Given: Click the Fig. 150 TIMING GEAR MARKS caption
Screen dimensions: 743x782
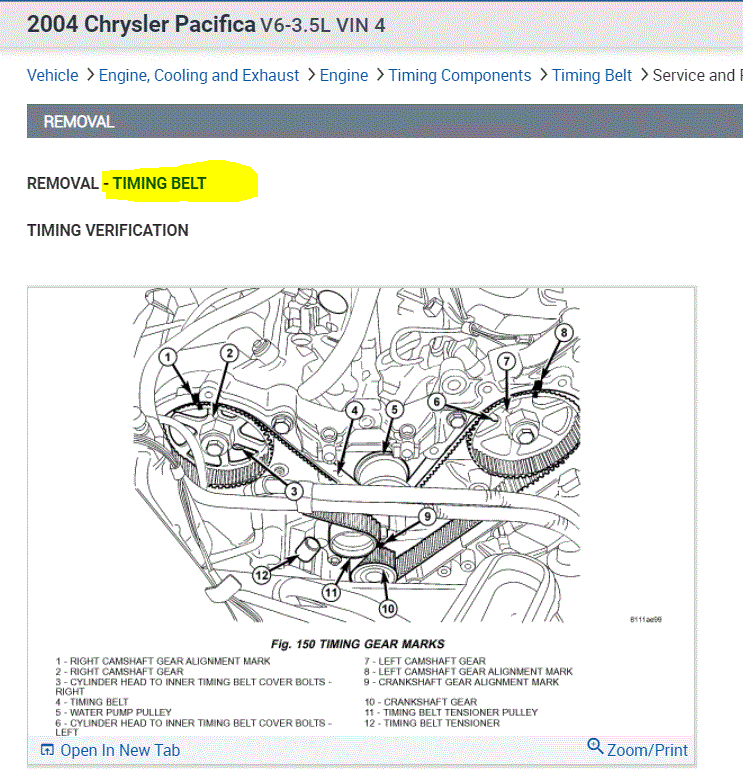Looking at the screenshot, I should click(x=358, y=644).
